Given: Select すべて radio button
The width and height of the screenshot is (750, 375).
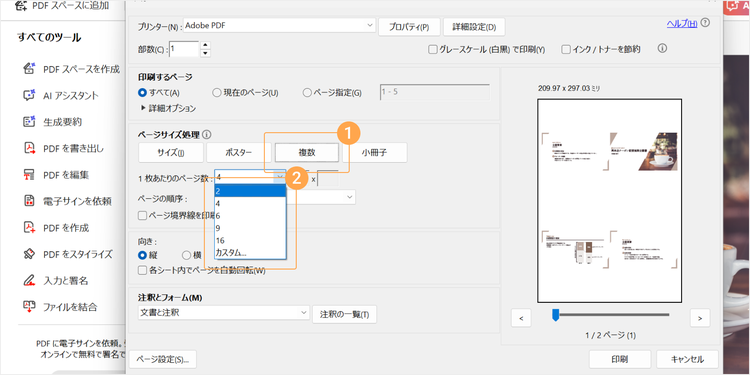Looking at the screenshot, I should pyautogui.click(x=142, y=92).
